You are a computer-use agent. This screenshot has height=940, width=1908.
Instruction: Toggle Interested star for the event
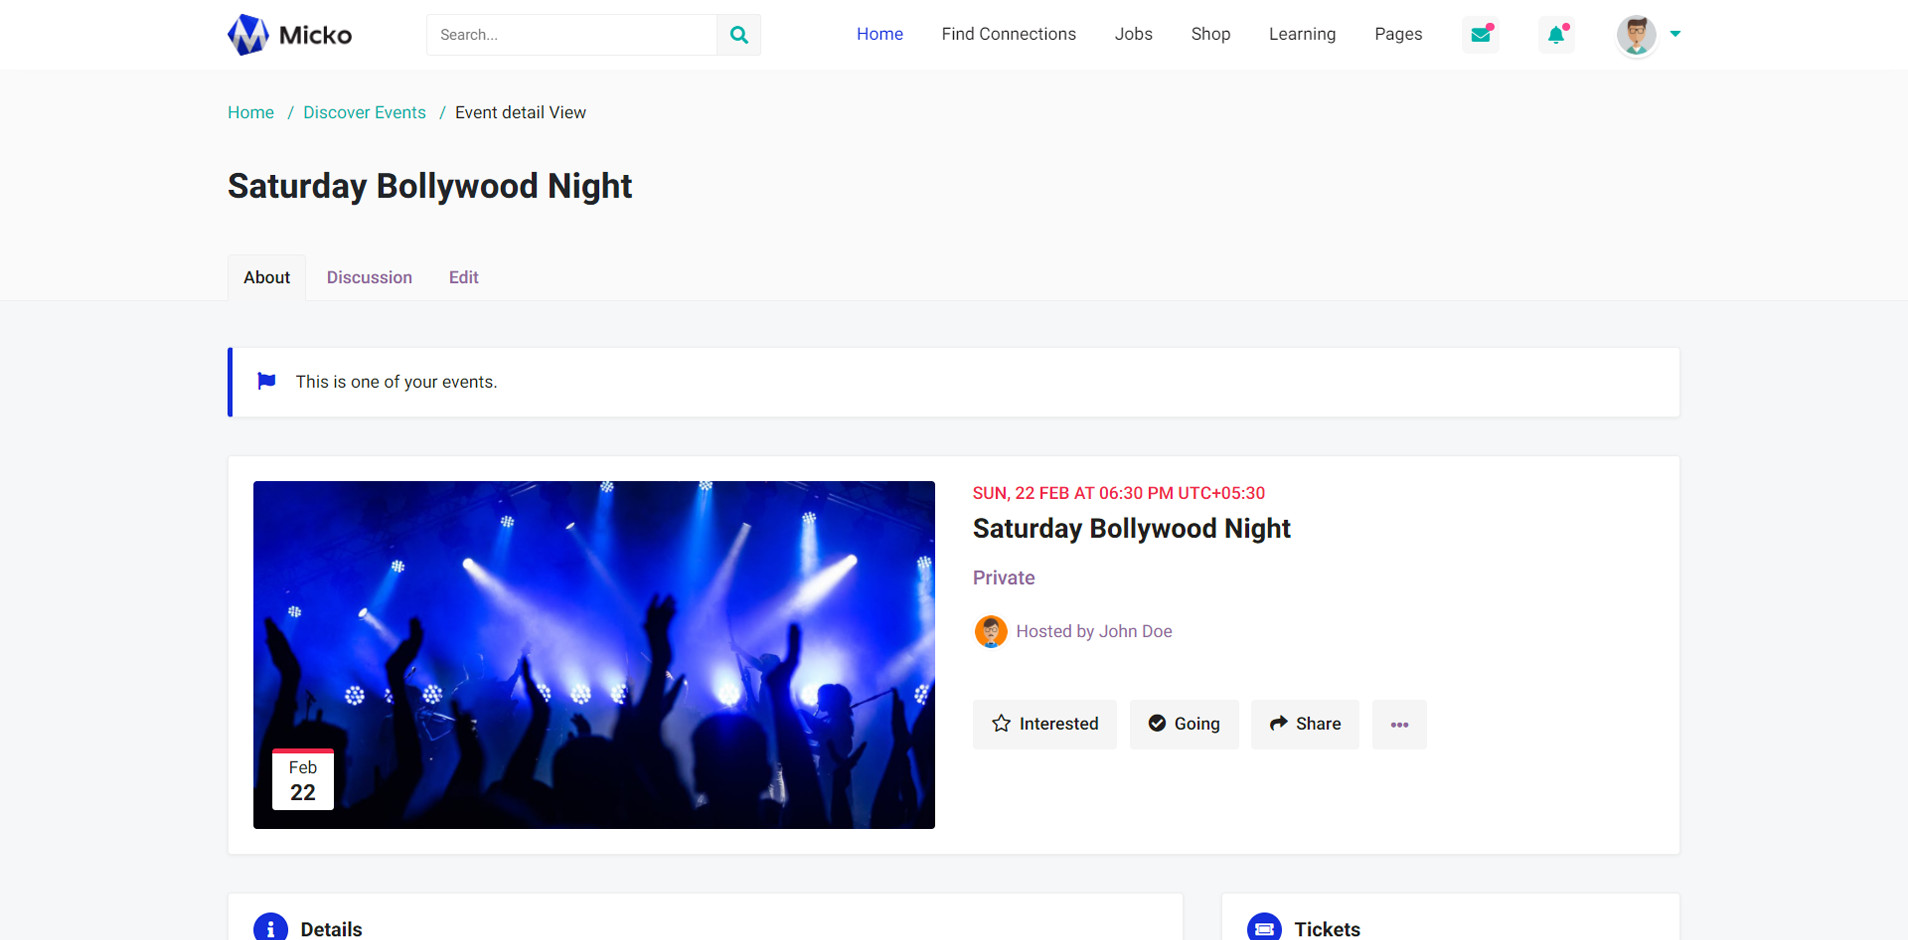(1044, 724)
